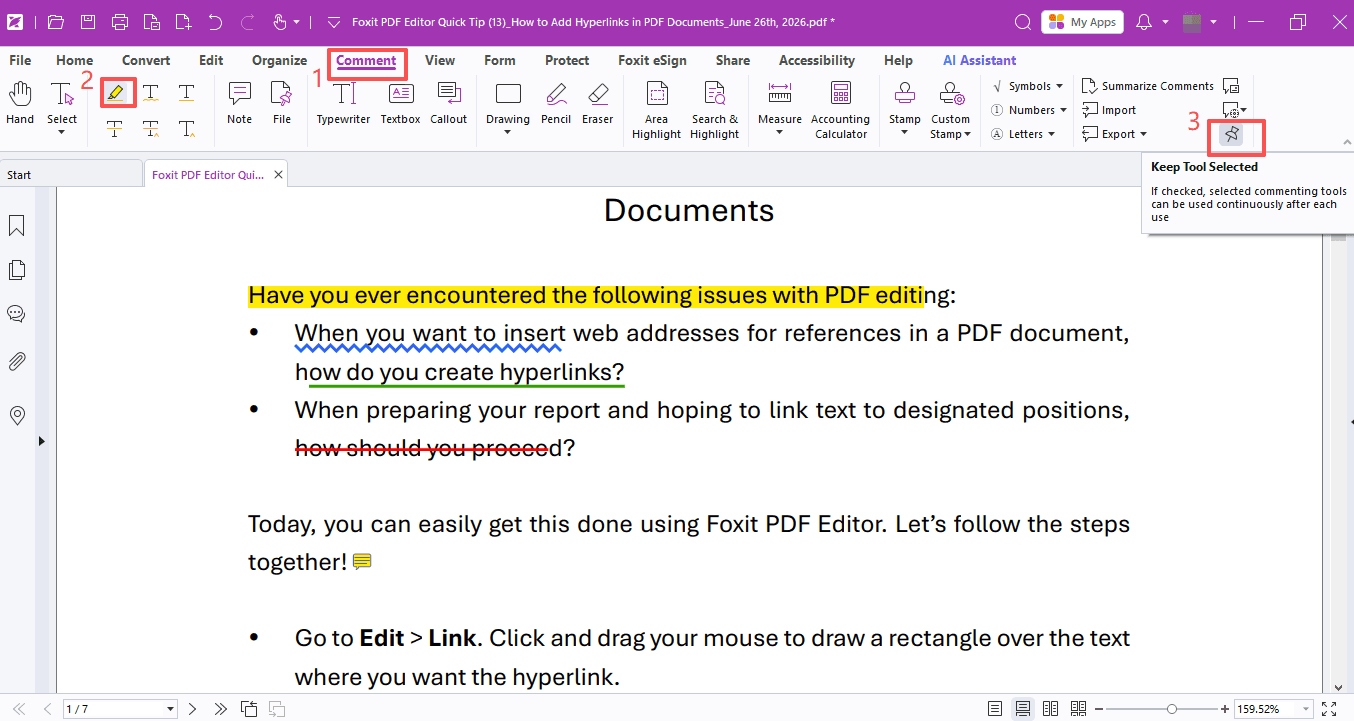Screen dimensions: 1354x721
Task: Open the Pages thumbnail panel in sidebar
Action: pos(17,270)
